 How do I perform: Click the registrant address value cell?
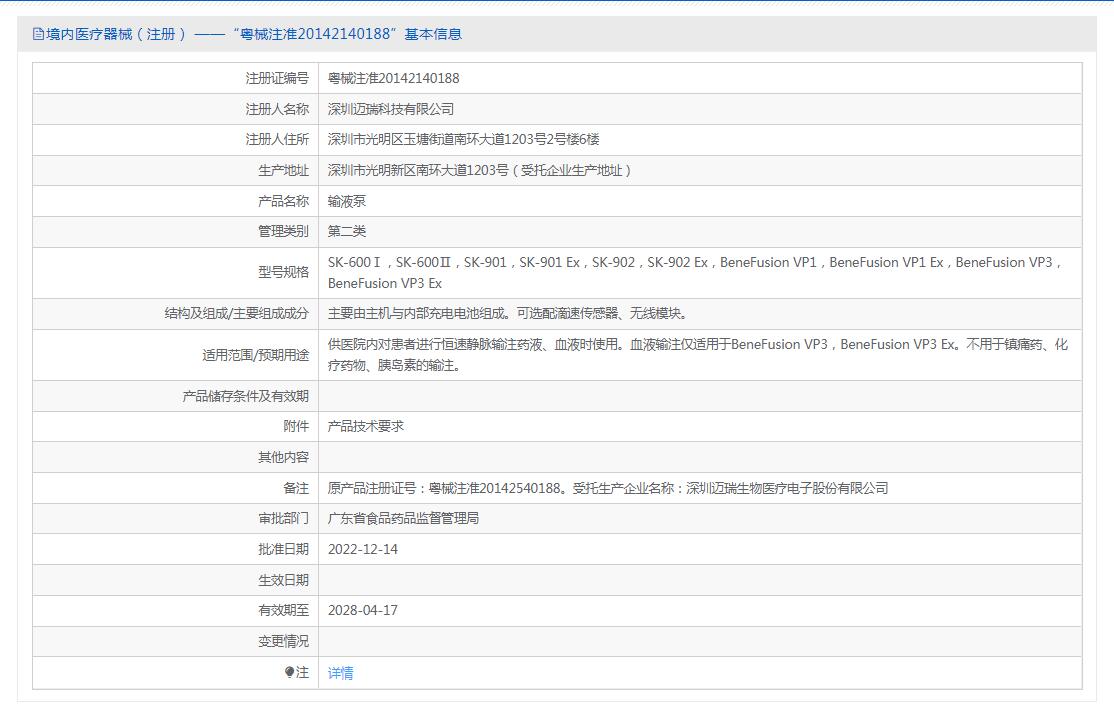point(463,139)
